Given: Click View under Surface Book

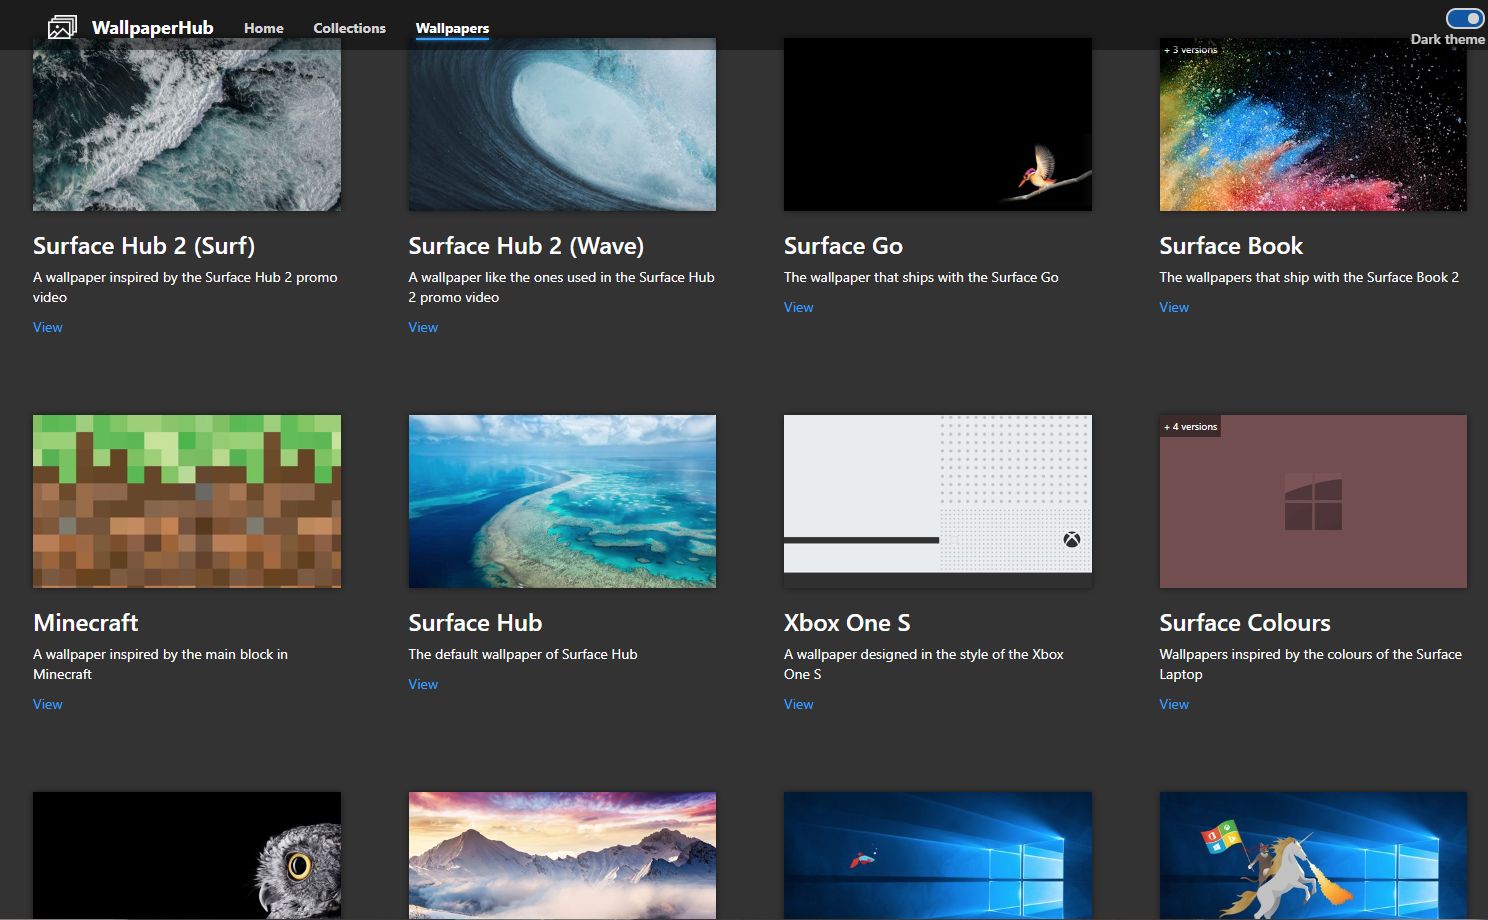Looking at the screenshot, I should point(1174,307).
